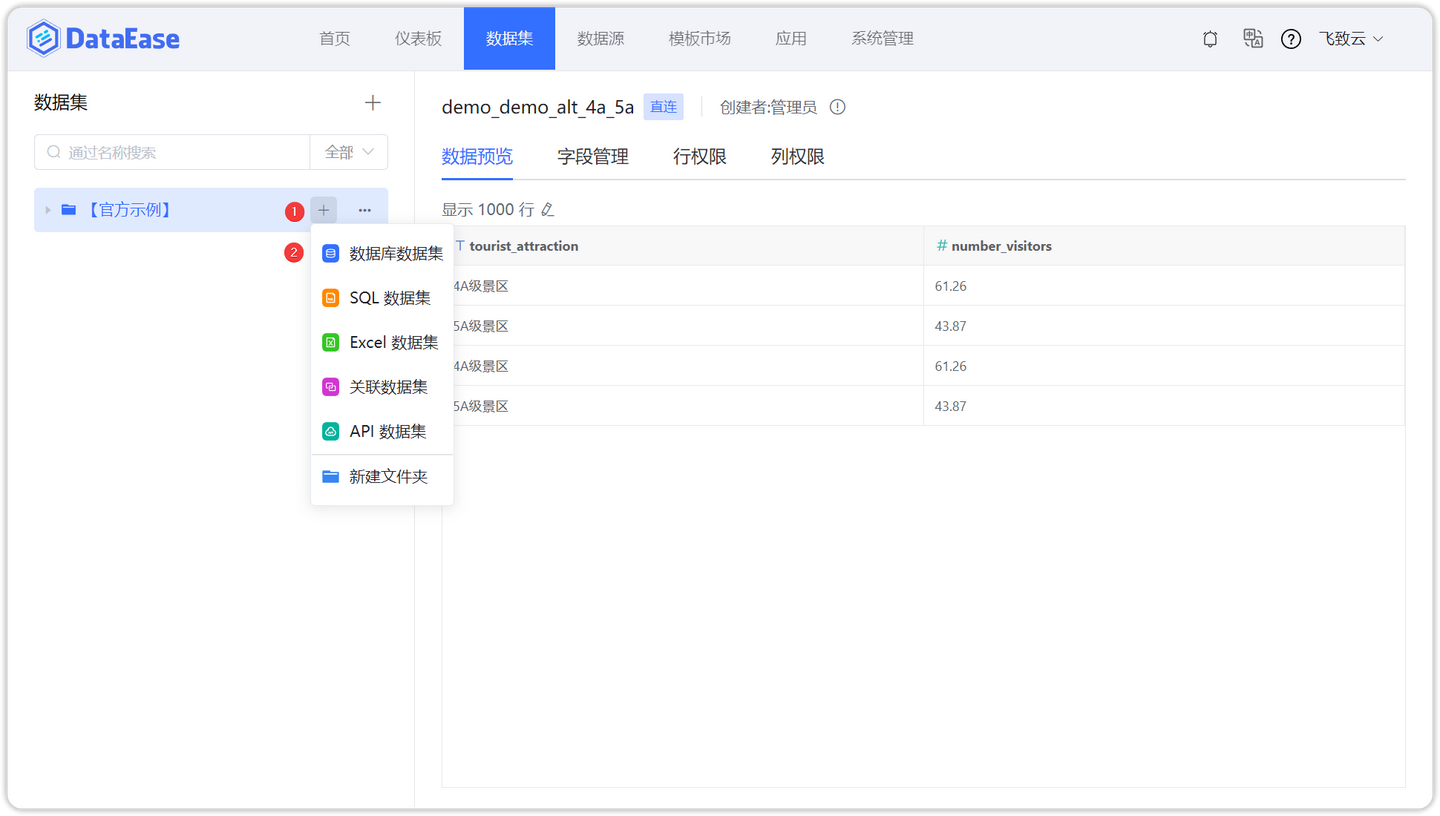Choose 数据库数据集 from the popup menu
Viewport: 1440px width, 816px height.
click(382, 254)
